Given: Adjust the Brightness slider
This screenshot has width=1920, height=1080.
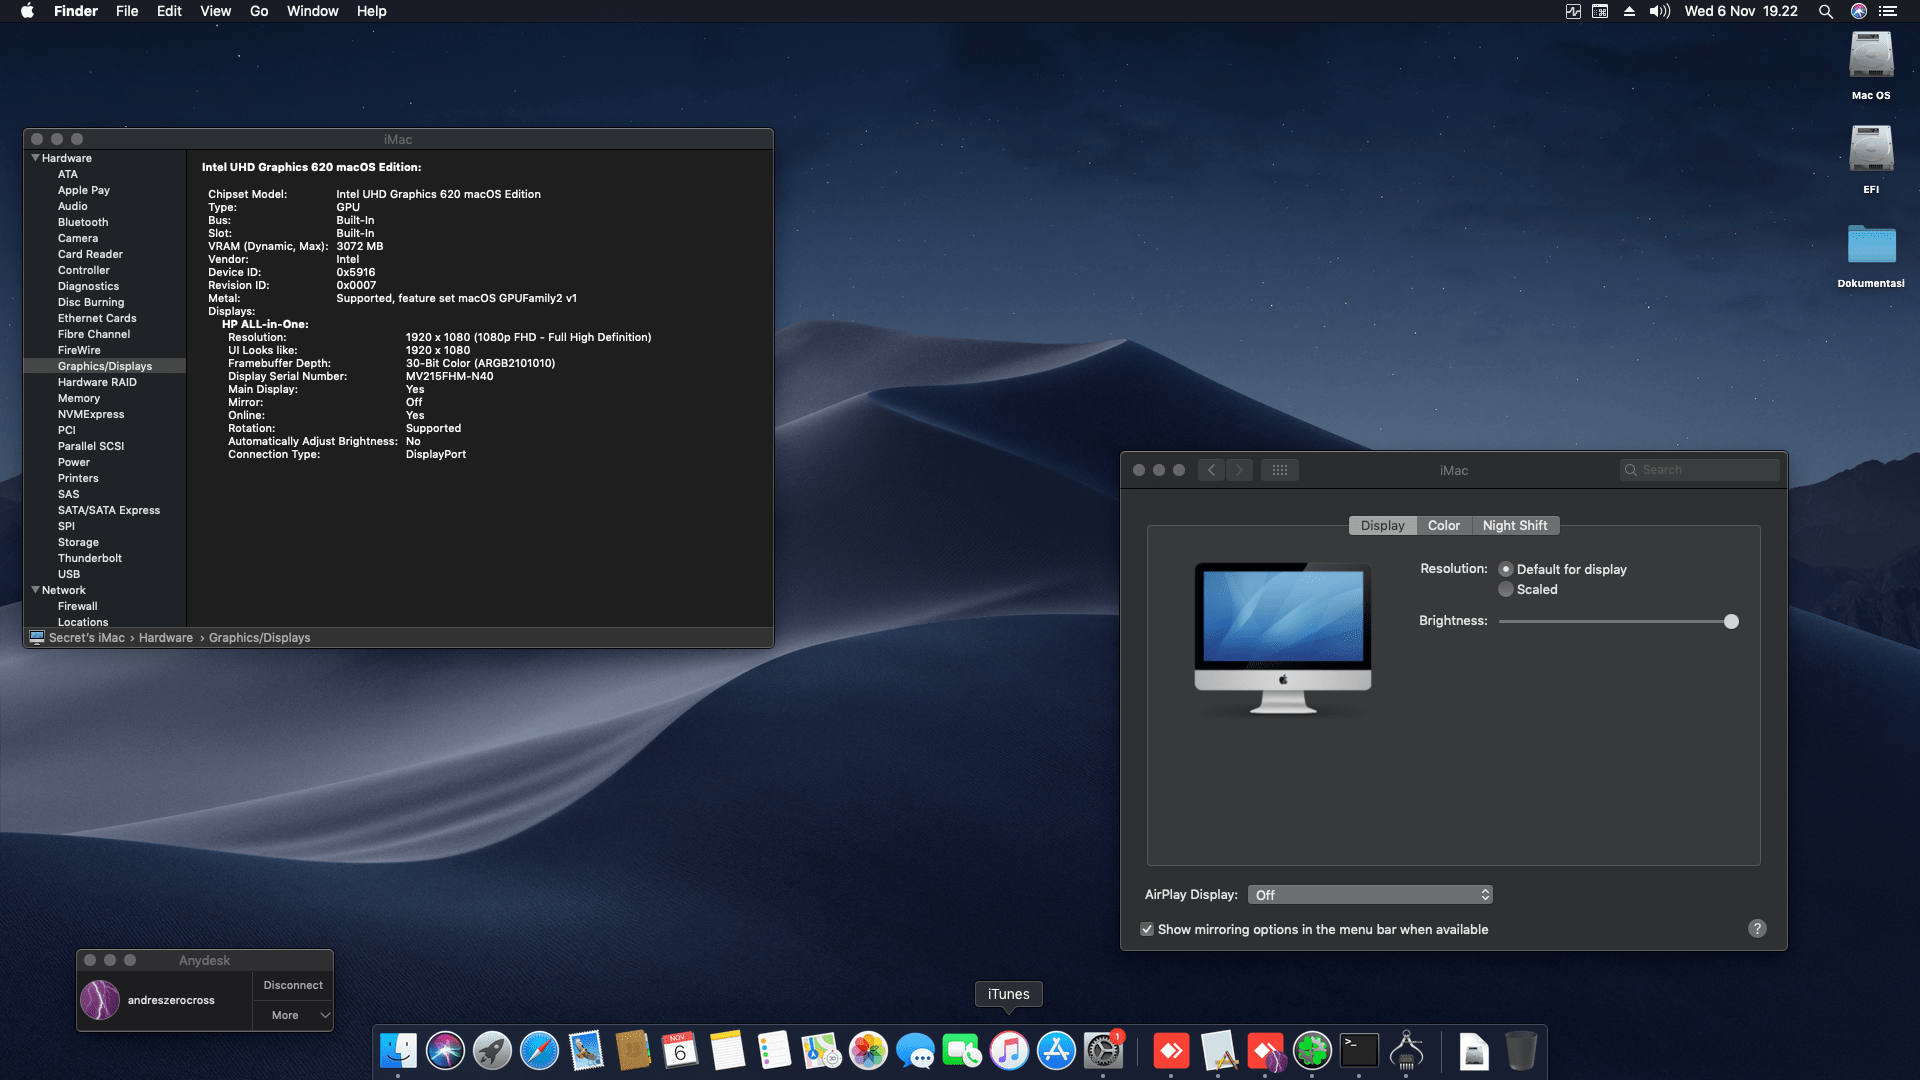Looking at the screenshot, I should 1730,621.
